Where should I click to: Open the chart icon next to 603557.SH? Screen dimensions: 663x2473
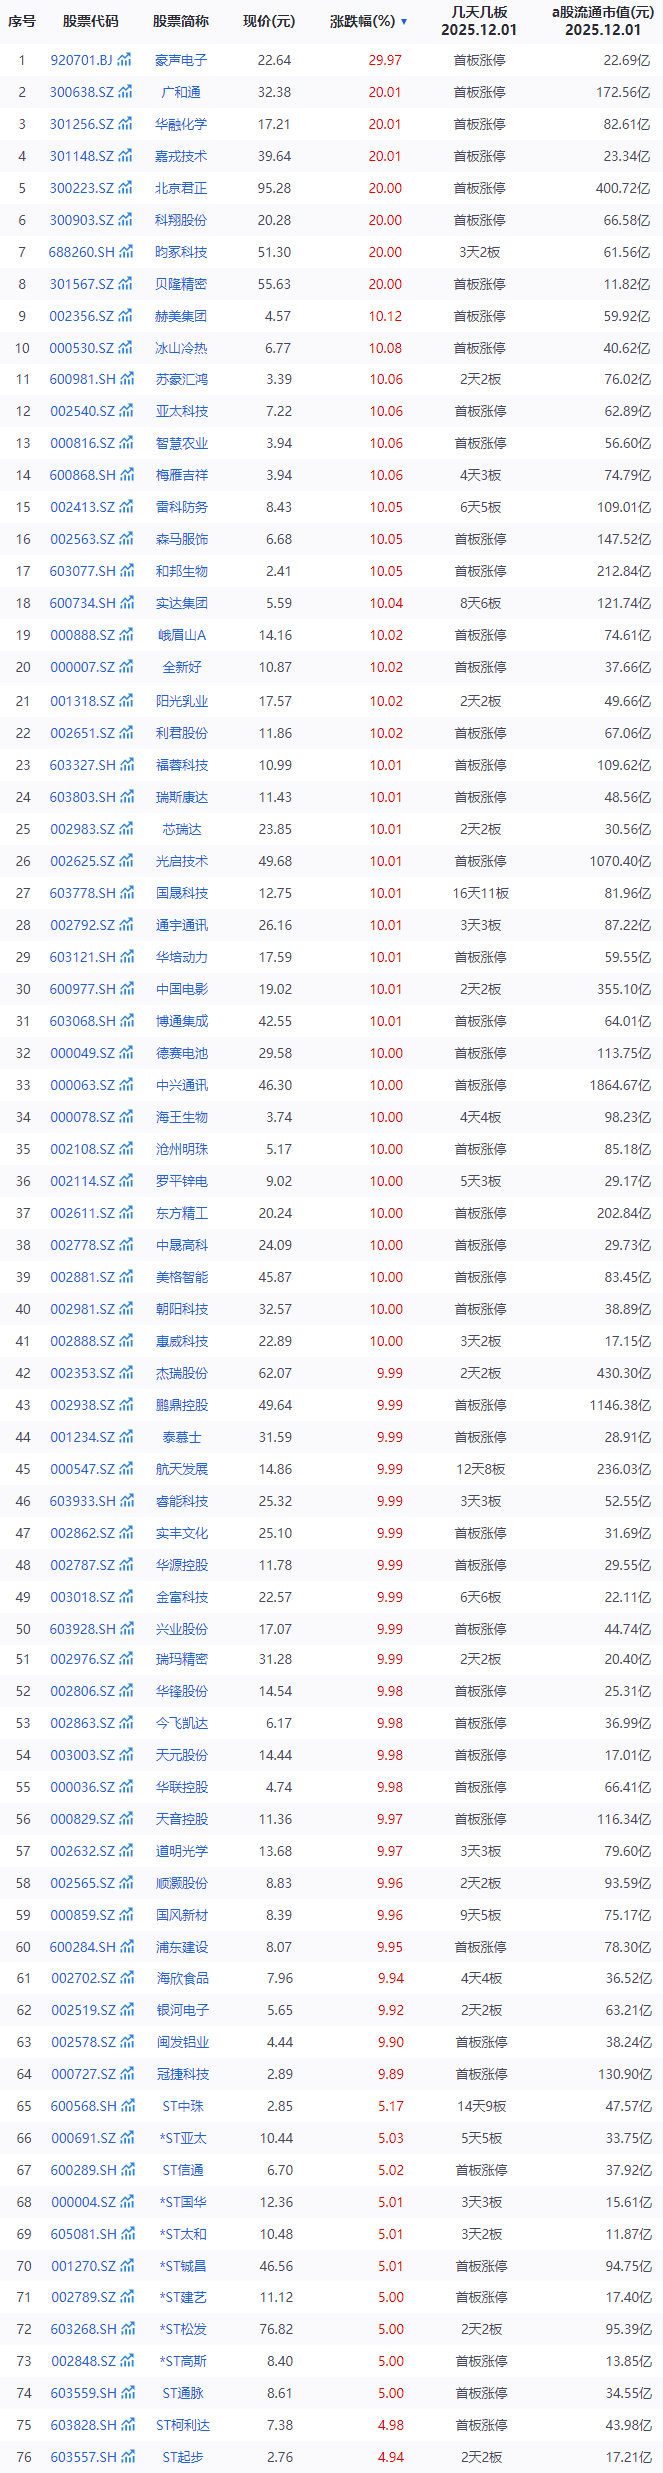click(x=127, y=2457)
